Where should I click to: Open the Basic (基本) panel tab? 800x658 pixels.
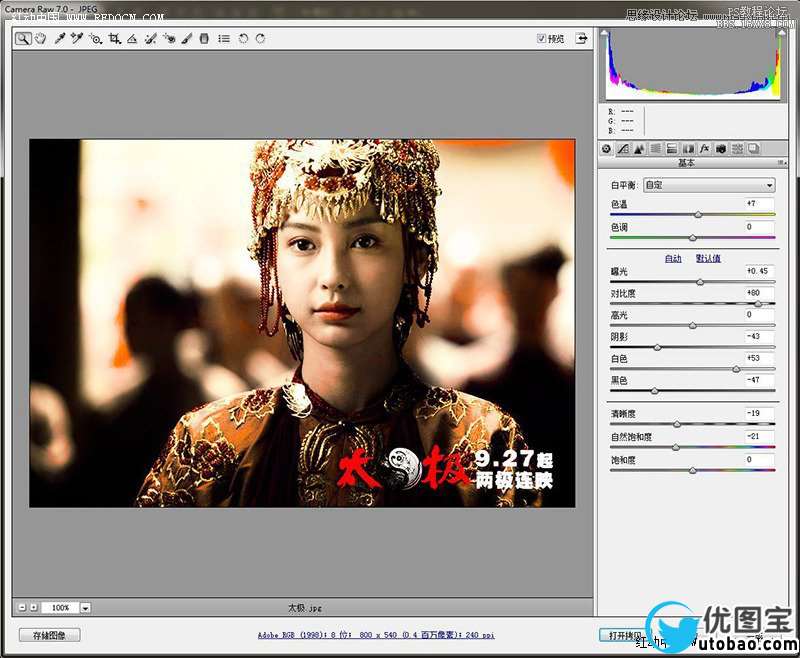(606, 148)
